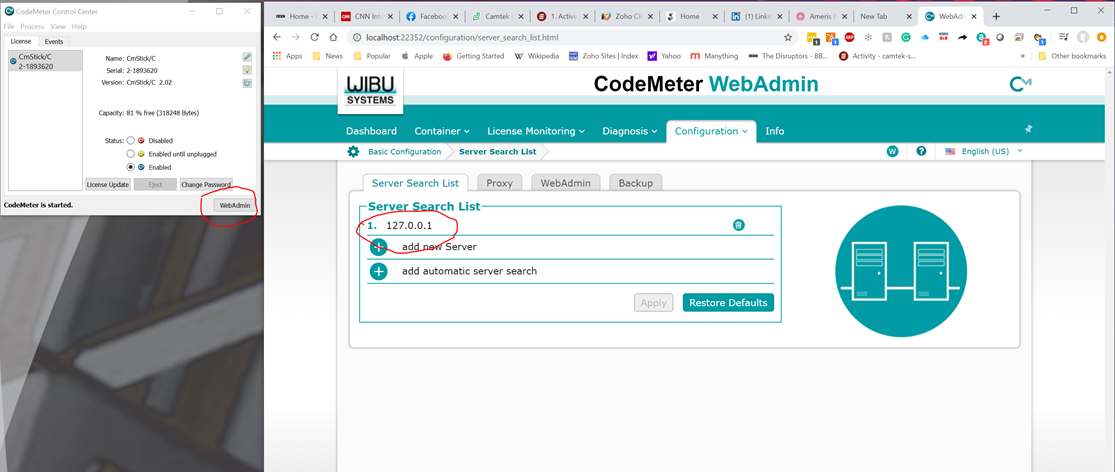
Task: Go back in Chrome browser
Action: [x=277, y=37]
